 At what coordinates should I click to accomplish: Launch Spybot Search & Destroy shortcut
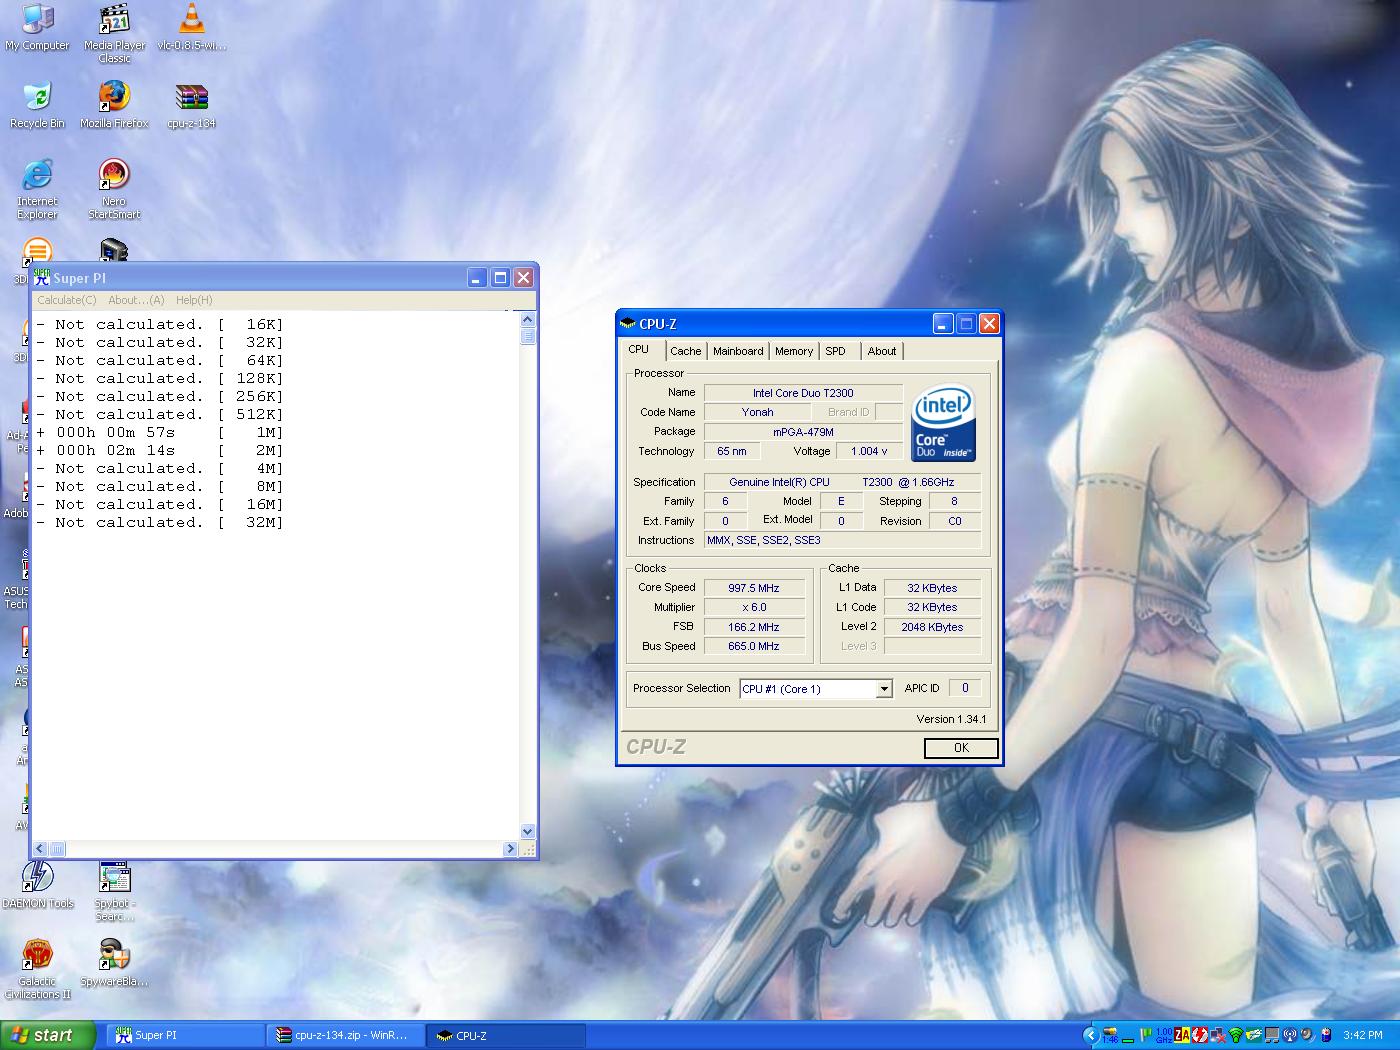point(115,891)
